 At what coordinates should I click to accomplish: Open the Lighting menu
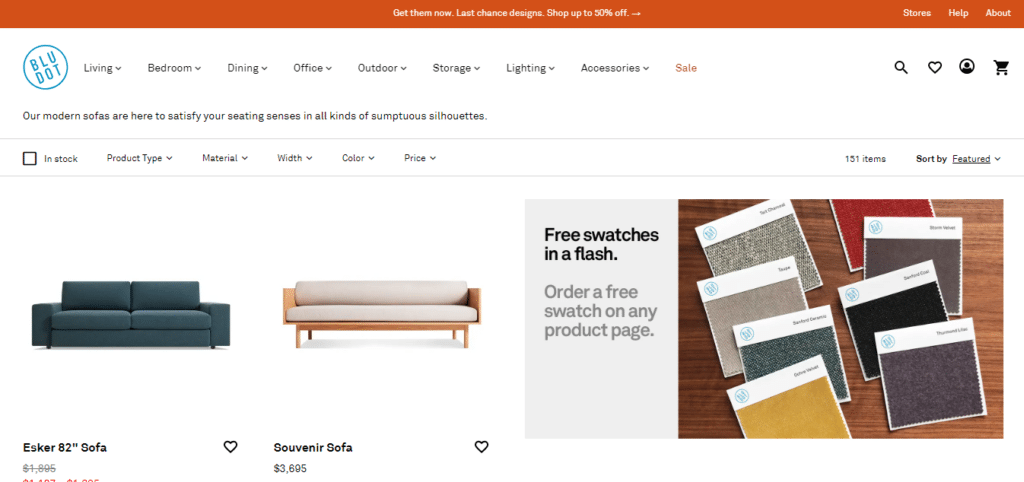click(530, 68)
